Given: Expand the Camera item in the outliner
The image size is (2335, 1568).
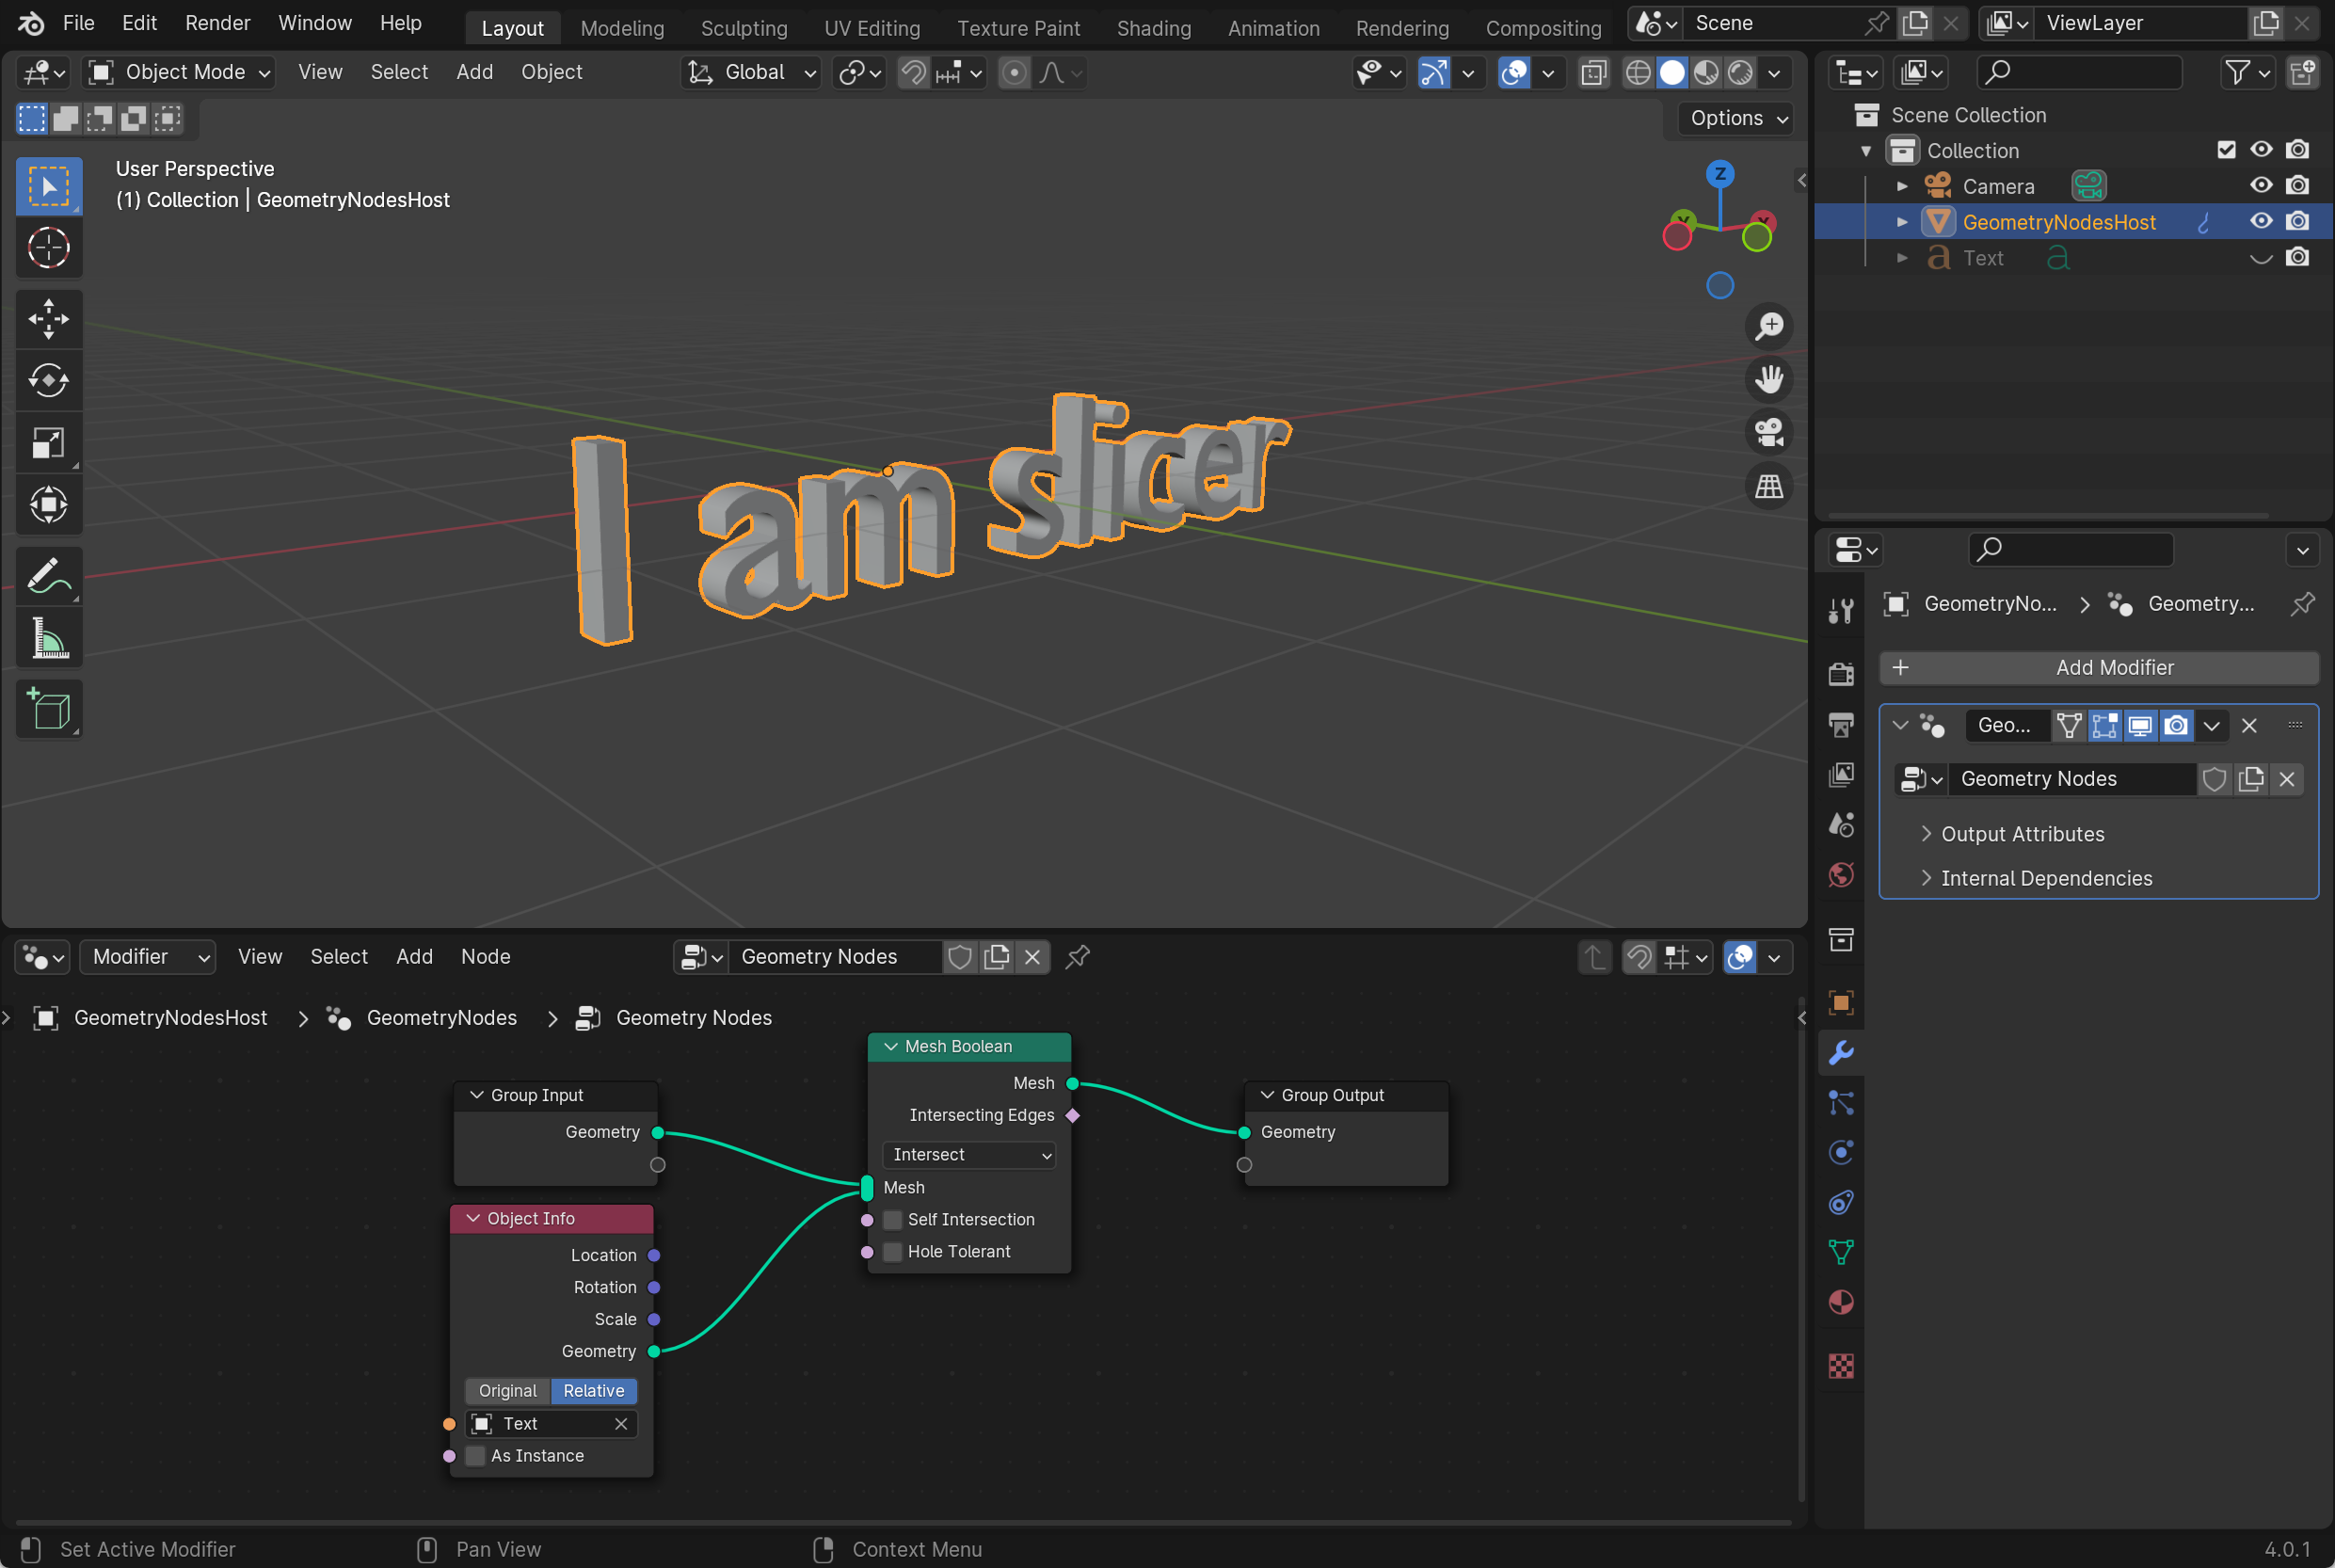Looking at the screenshot, I should [x=1903, y=185].
